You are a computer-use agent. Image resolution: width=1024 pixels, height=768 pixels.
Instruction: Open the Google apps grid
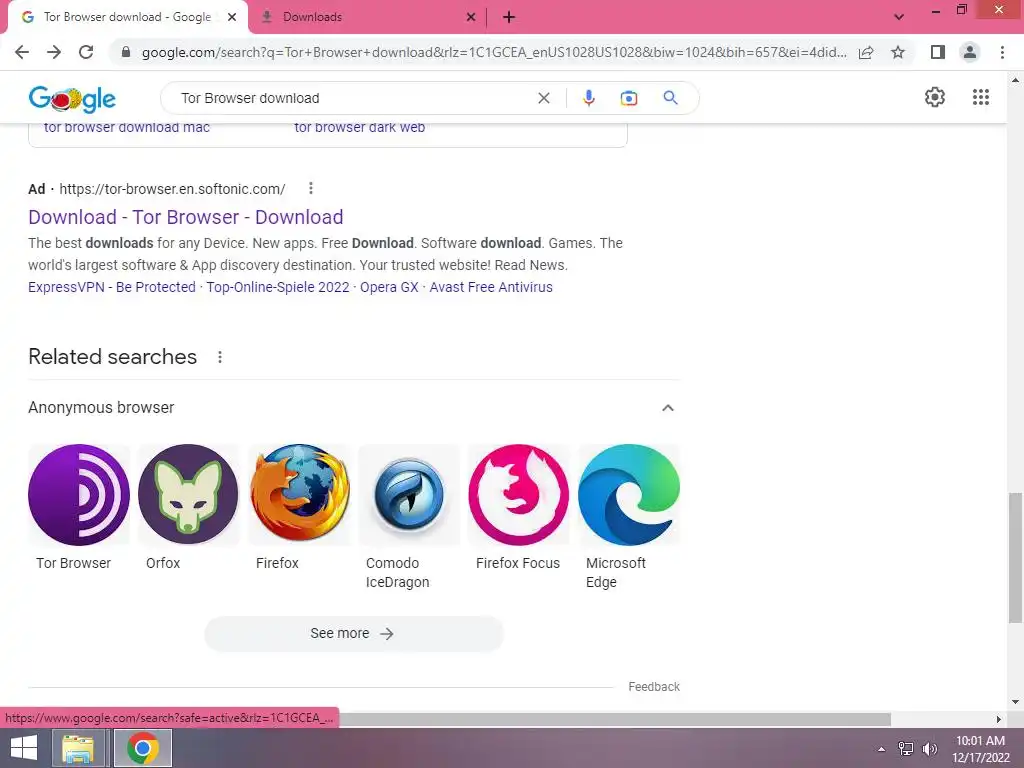(x=981, y=97)
